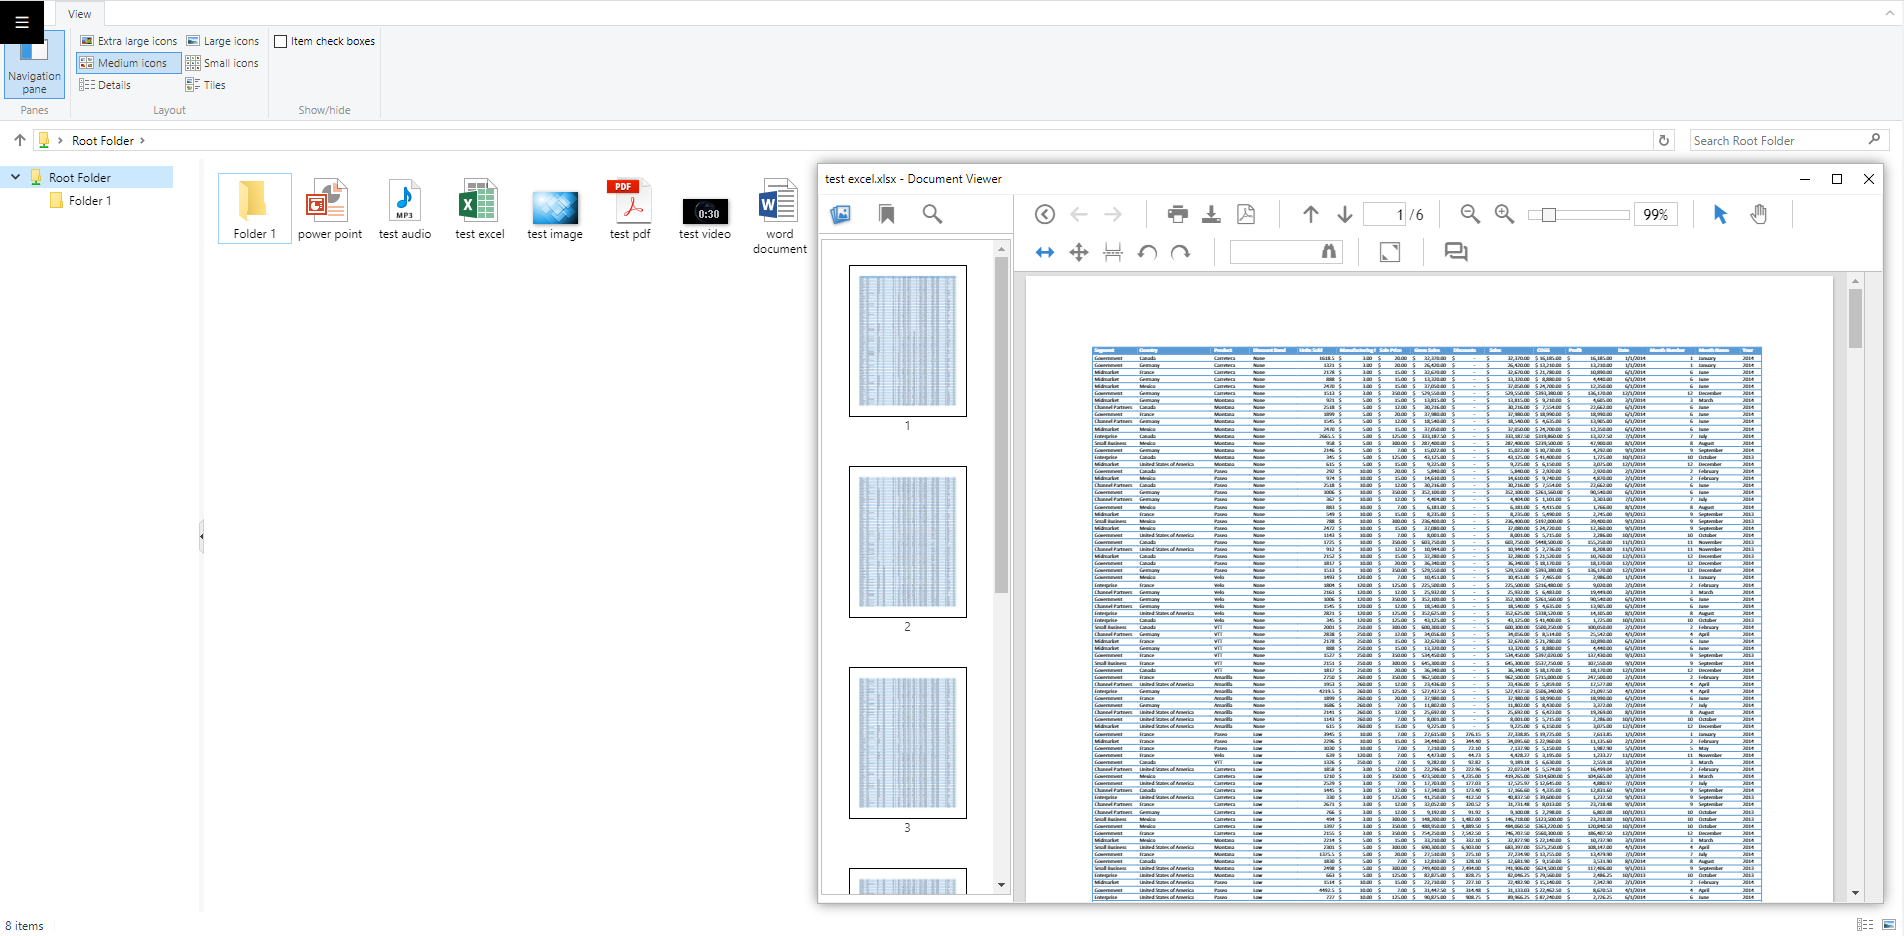
Task: Click the page number input field
Action: click(1385, 215)
